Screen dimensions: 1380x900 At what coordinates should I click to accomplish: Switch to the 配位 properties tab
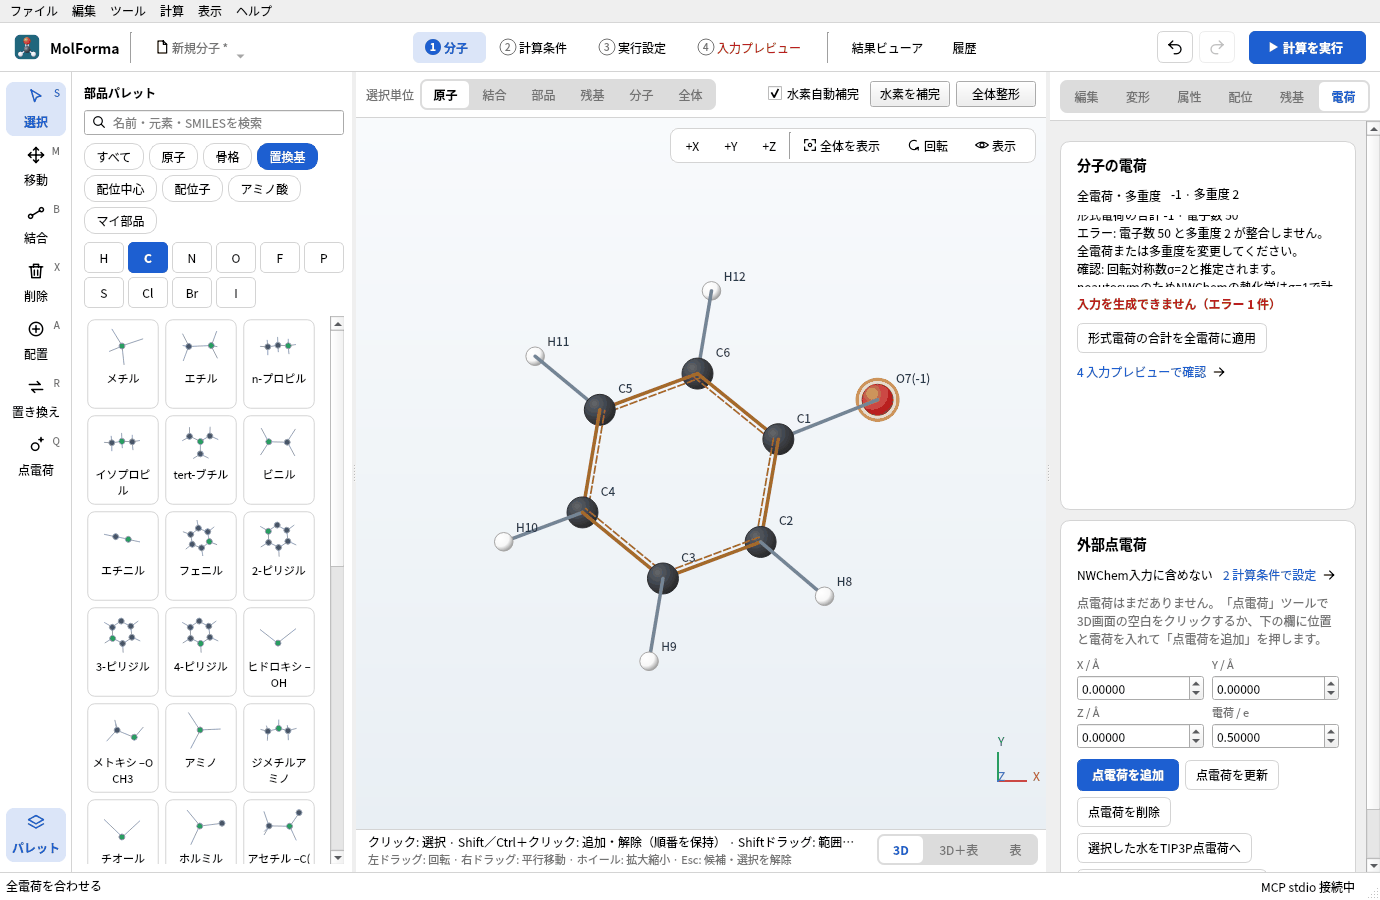point(1240,97)
